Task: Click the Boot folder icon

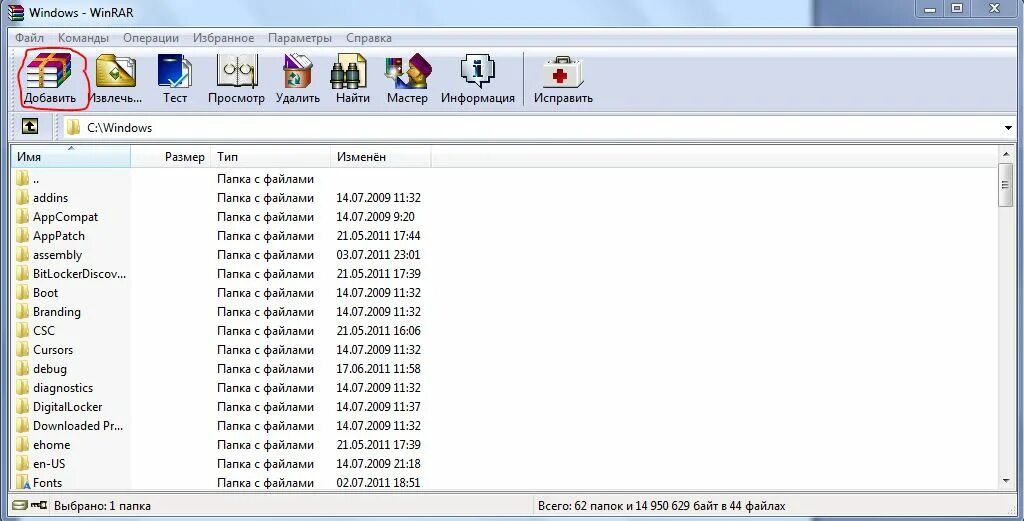Action: point(23,292)
